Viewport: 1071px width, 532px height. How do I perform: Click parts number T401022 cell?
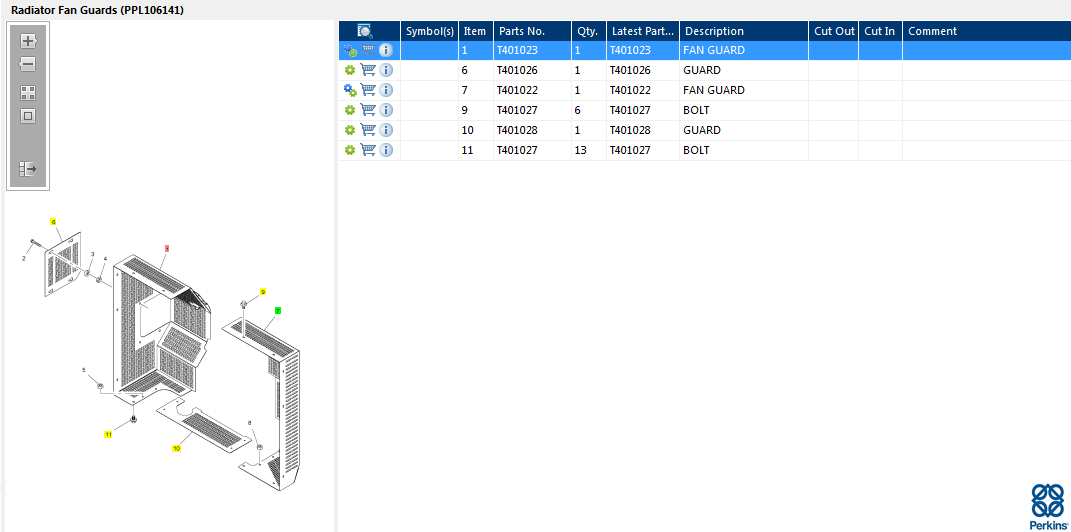click(x=532, y=89)
